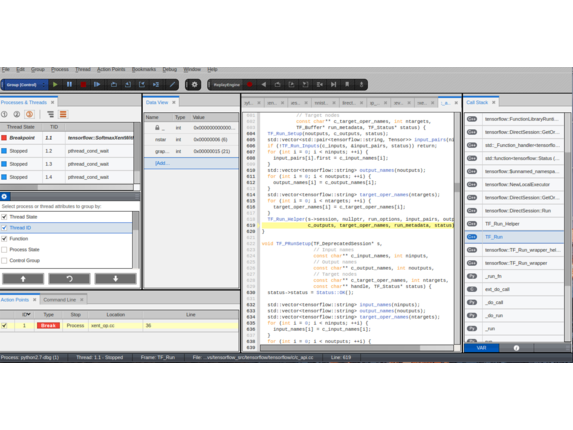Viewport: 573px width, 430px height.
Task: Click the reset grouping circular arrow button
Action: [69, 279]
